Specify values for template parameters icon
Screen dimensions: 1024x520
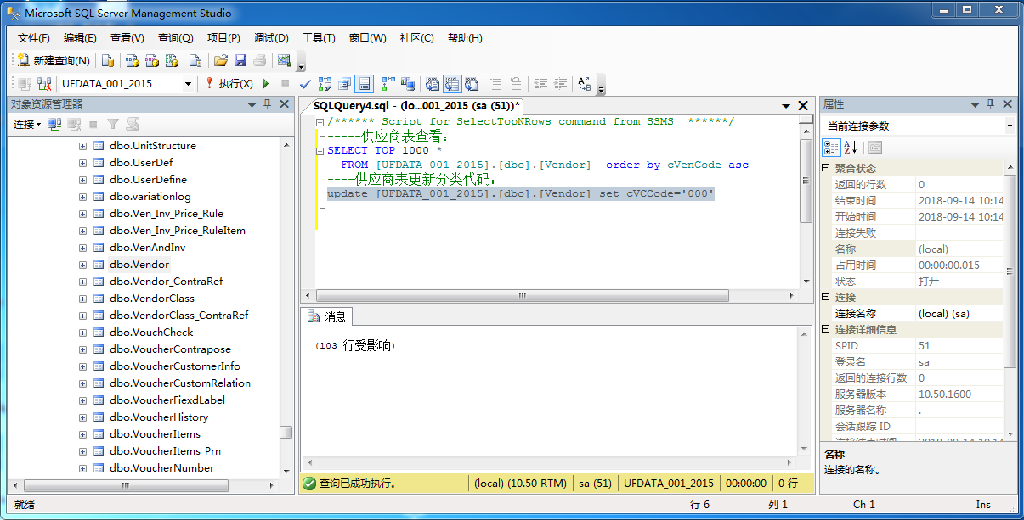click(584, 84)
